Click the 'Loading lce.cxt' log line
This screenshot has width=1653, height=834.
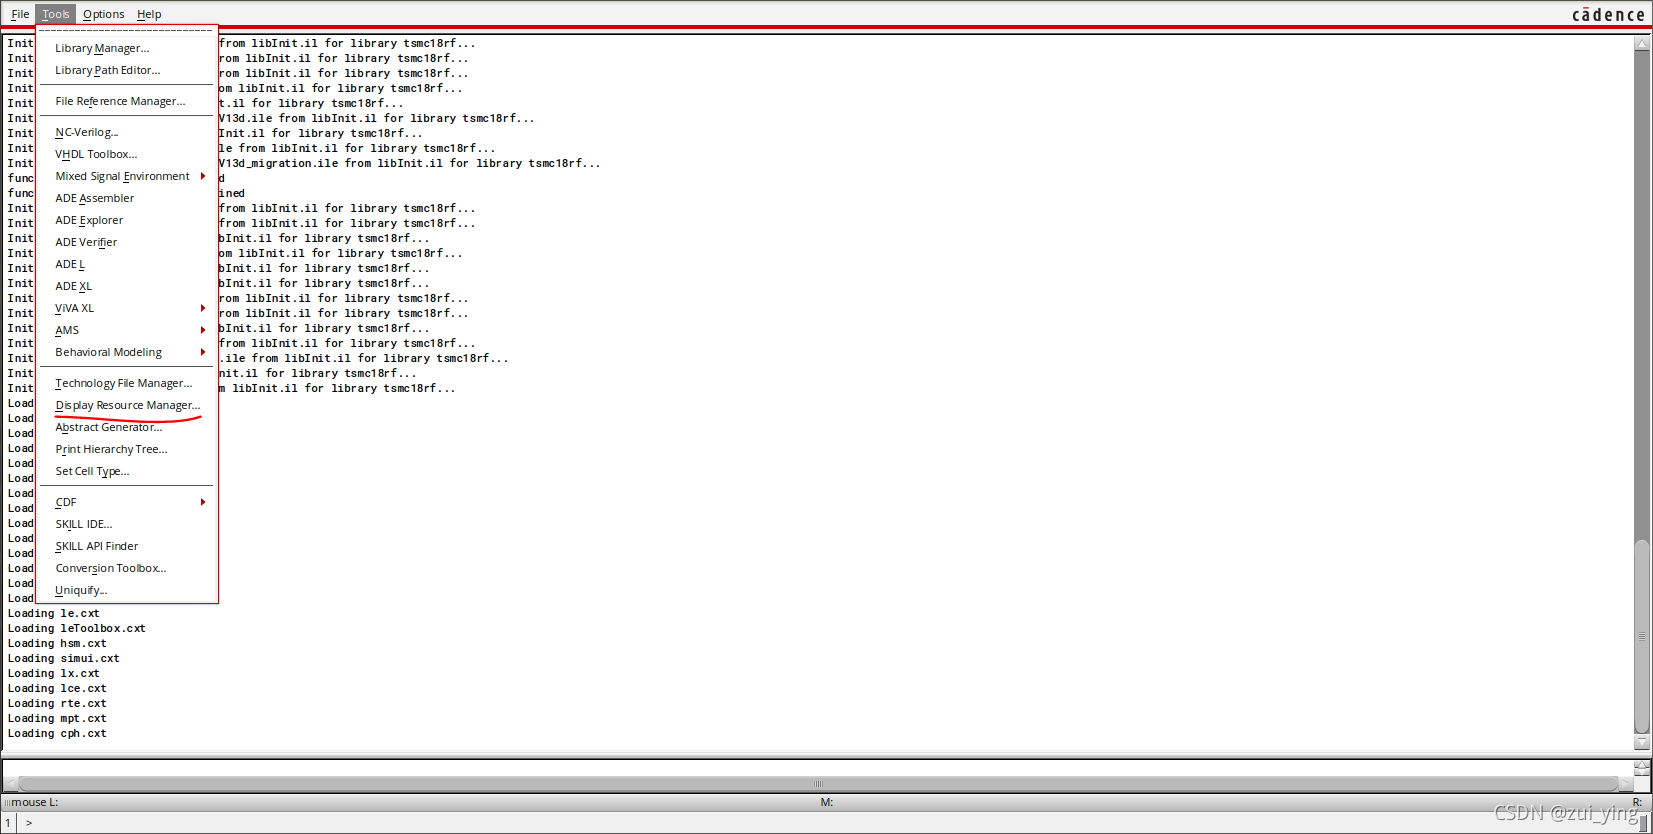[x=56, y=688]
